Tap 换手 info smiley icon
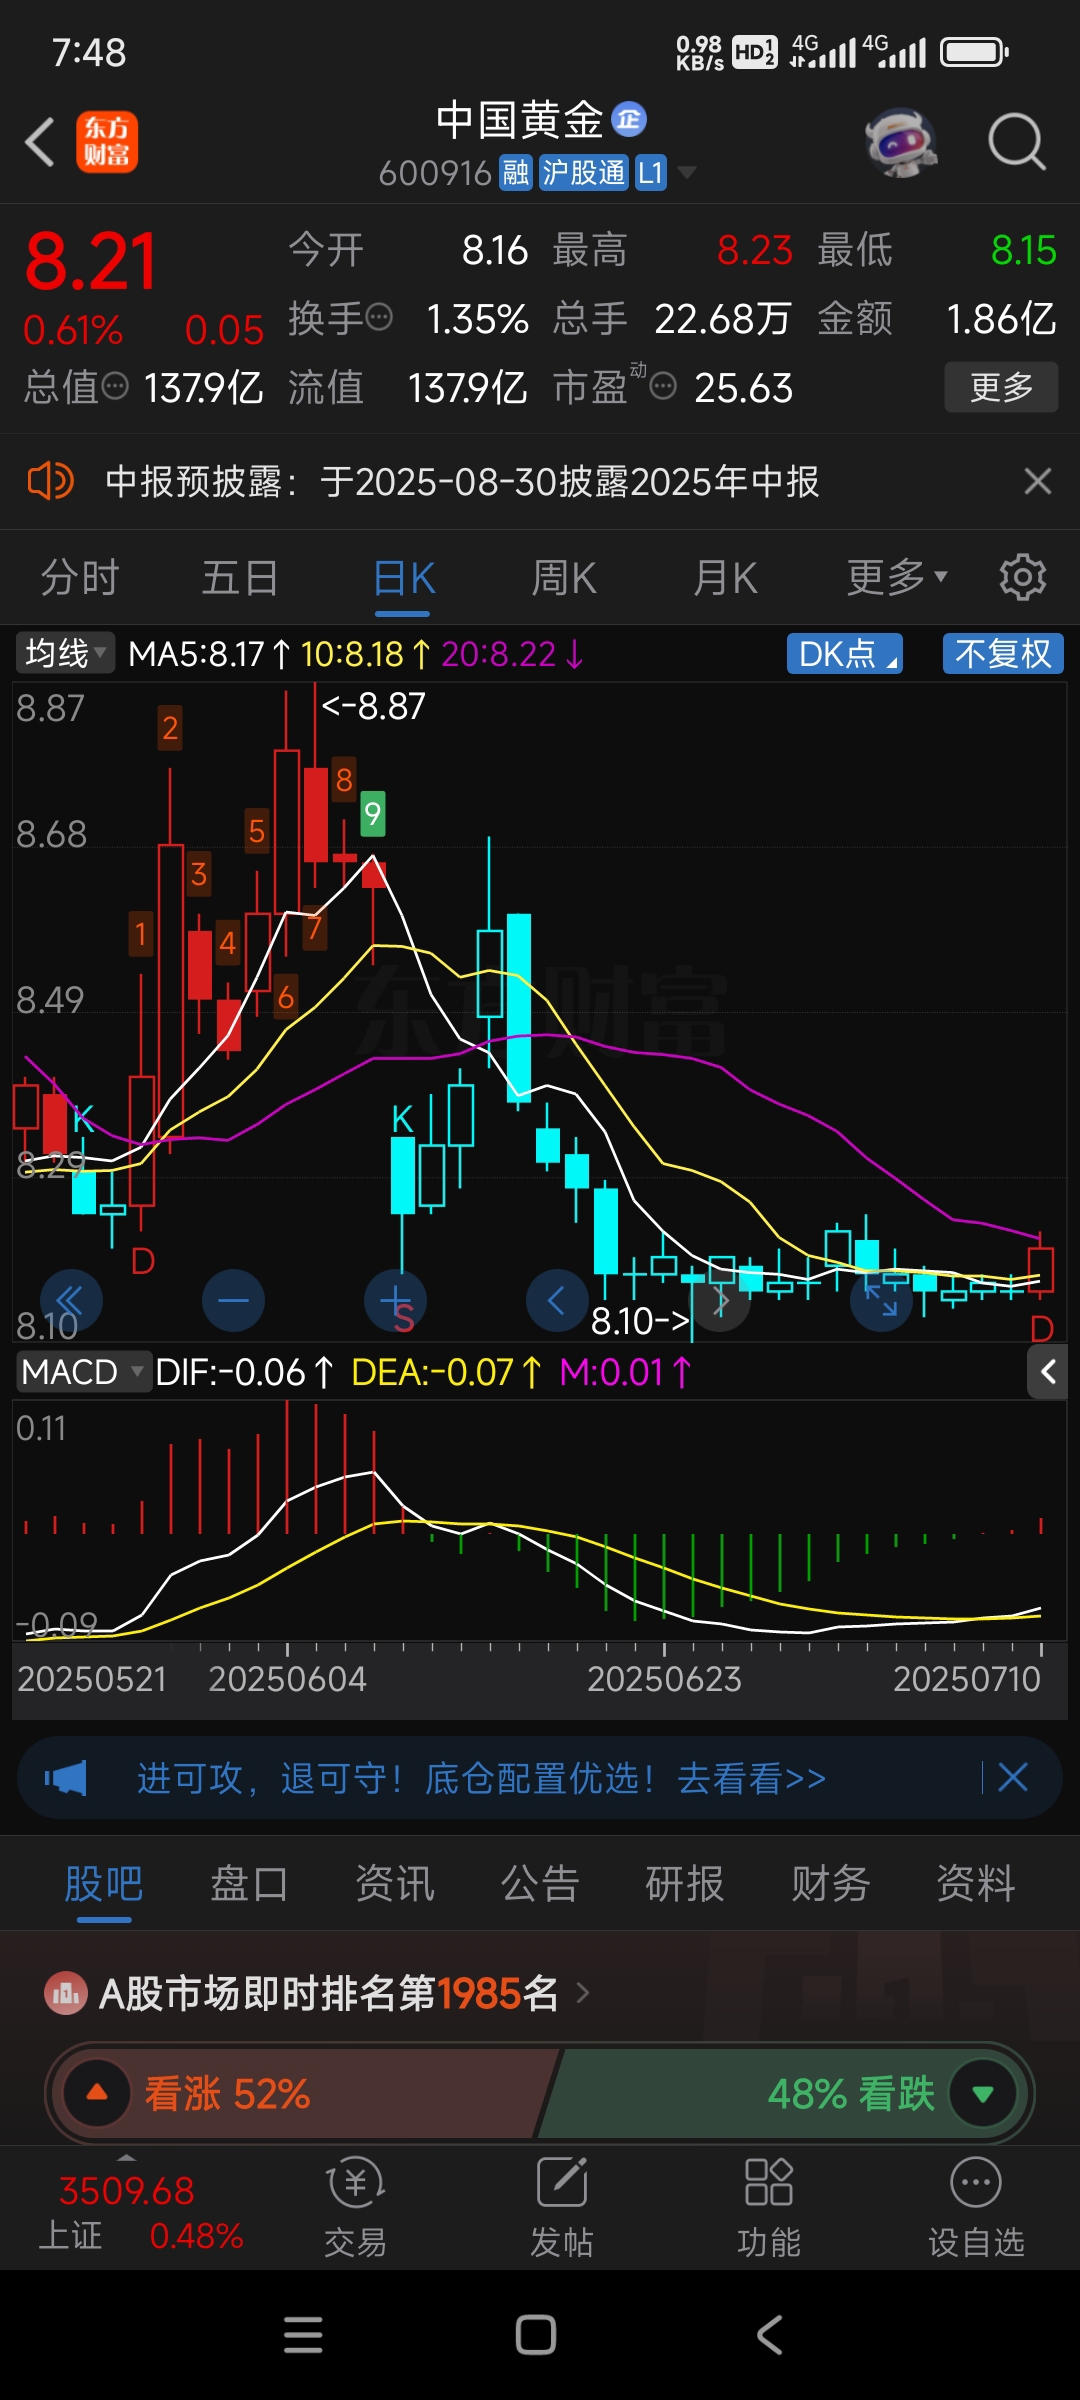Image resolution: width=1080 pixels, height=2400 pixels. point(379,317)
